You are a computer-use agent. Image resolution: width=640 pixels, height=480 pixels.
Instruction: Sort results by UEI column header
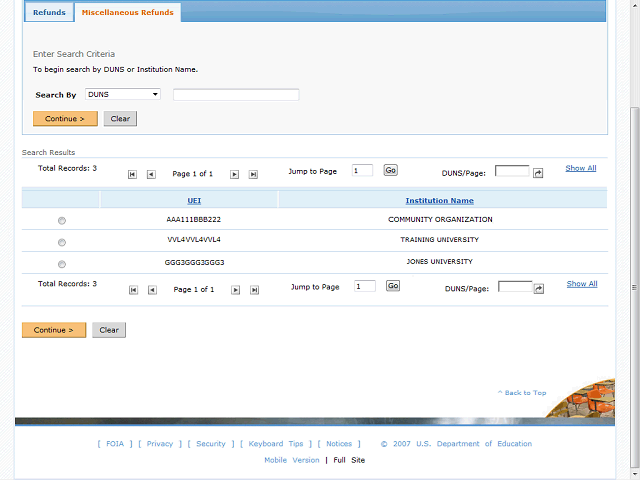194,201
